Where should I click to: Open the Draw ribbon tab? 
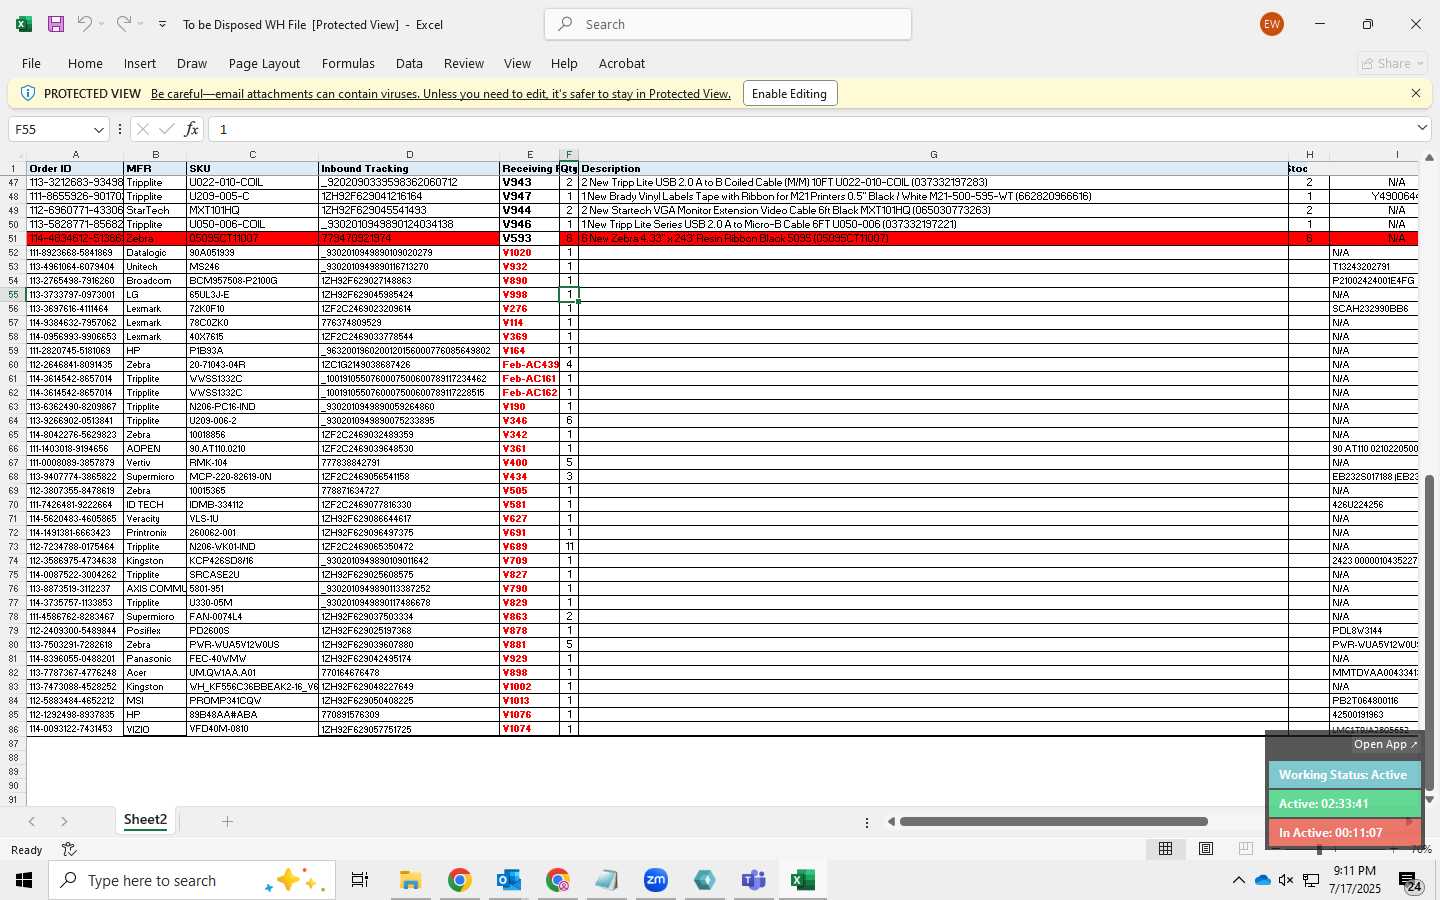(x=192, y=63)
